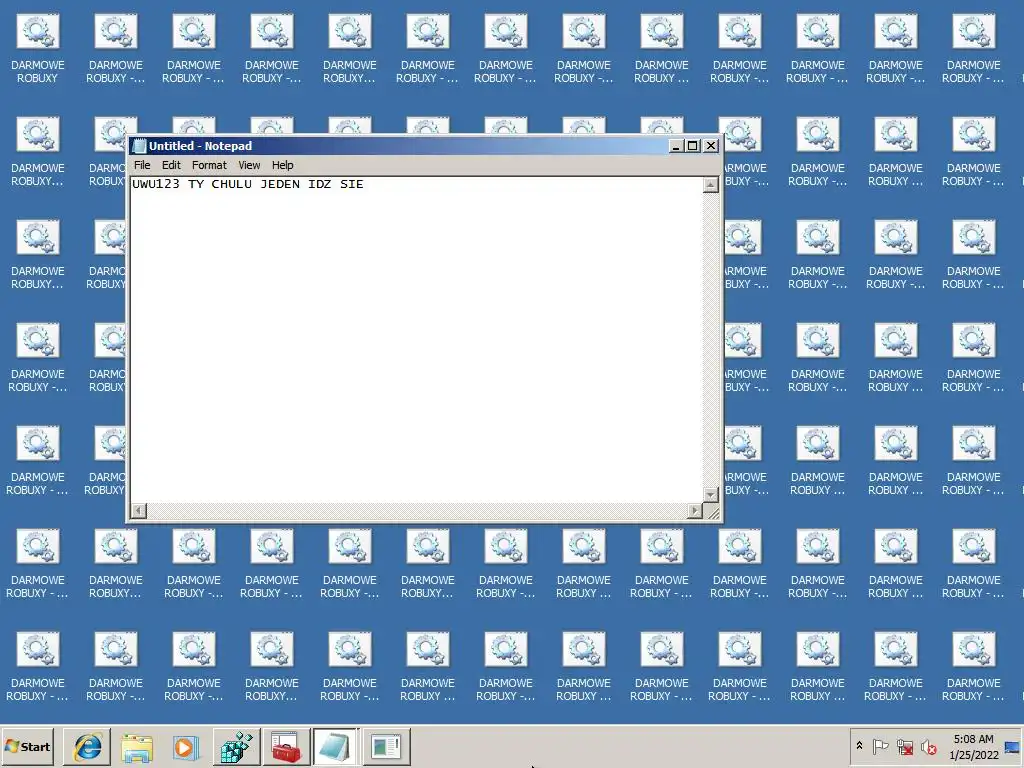
Task: Click the Notepad scroll down arrow
Action: tap(711, 494)
